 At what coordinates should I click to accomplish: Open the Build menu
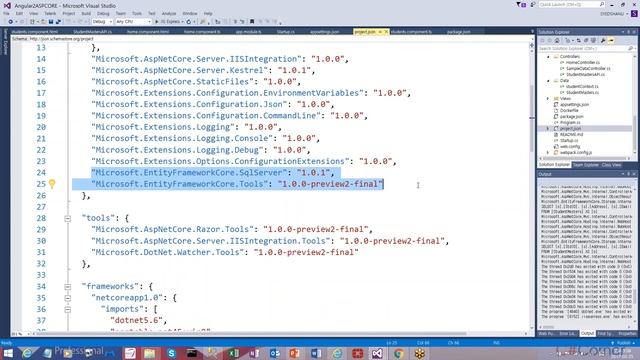point(86,13)
